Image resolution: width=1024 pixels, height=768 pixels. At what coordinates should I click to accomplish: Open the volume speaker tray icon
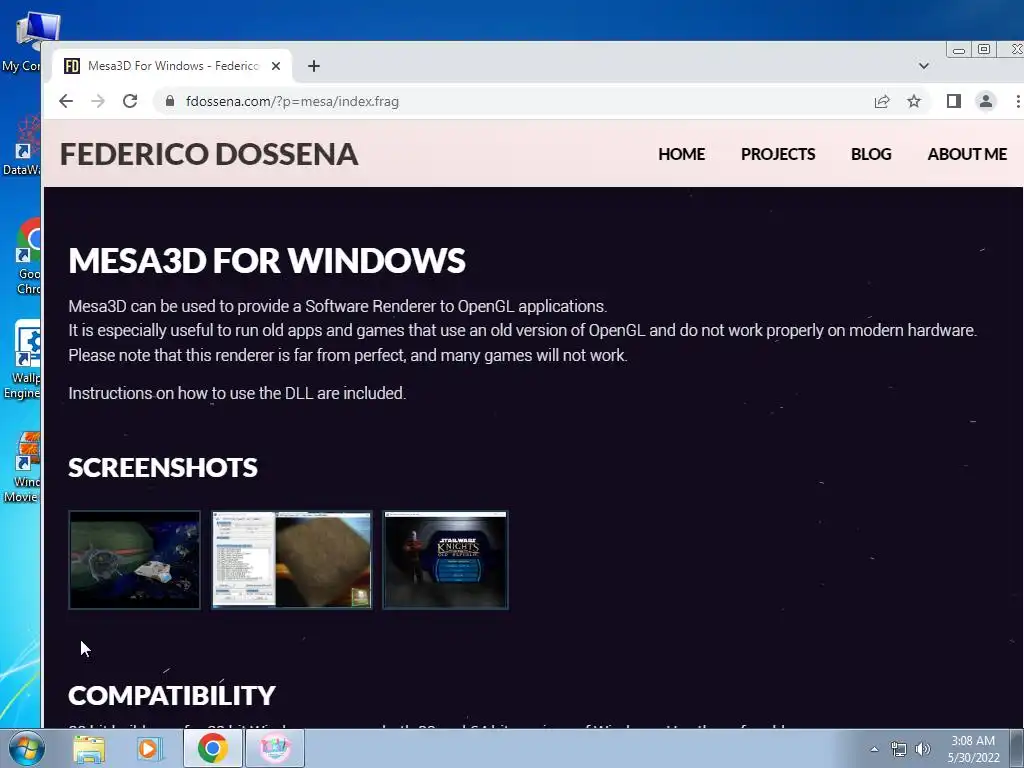click(x=923, y=749)
